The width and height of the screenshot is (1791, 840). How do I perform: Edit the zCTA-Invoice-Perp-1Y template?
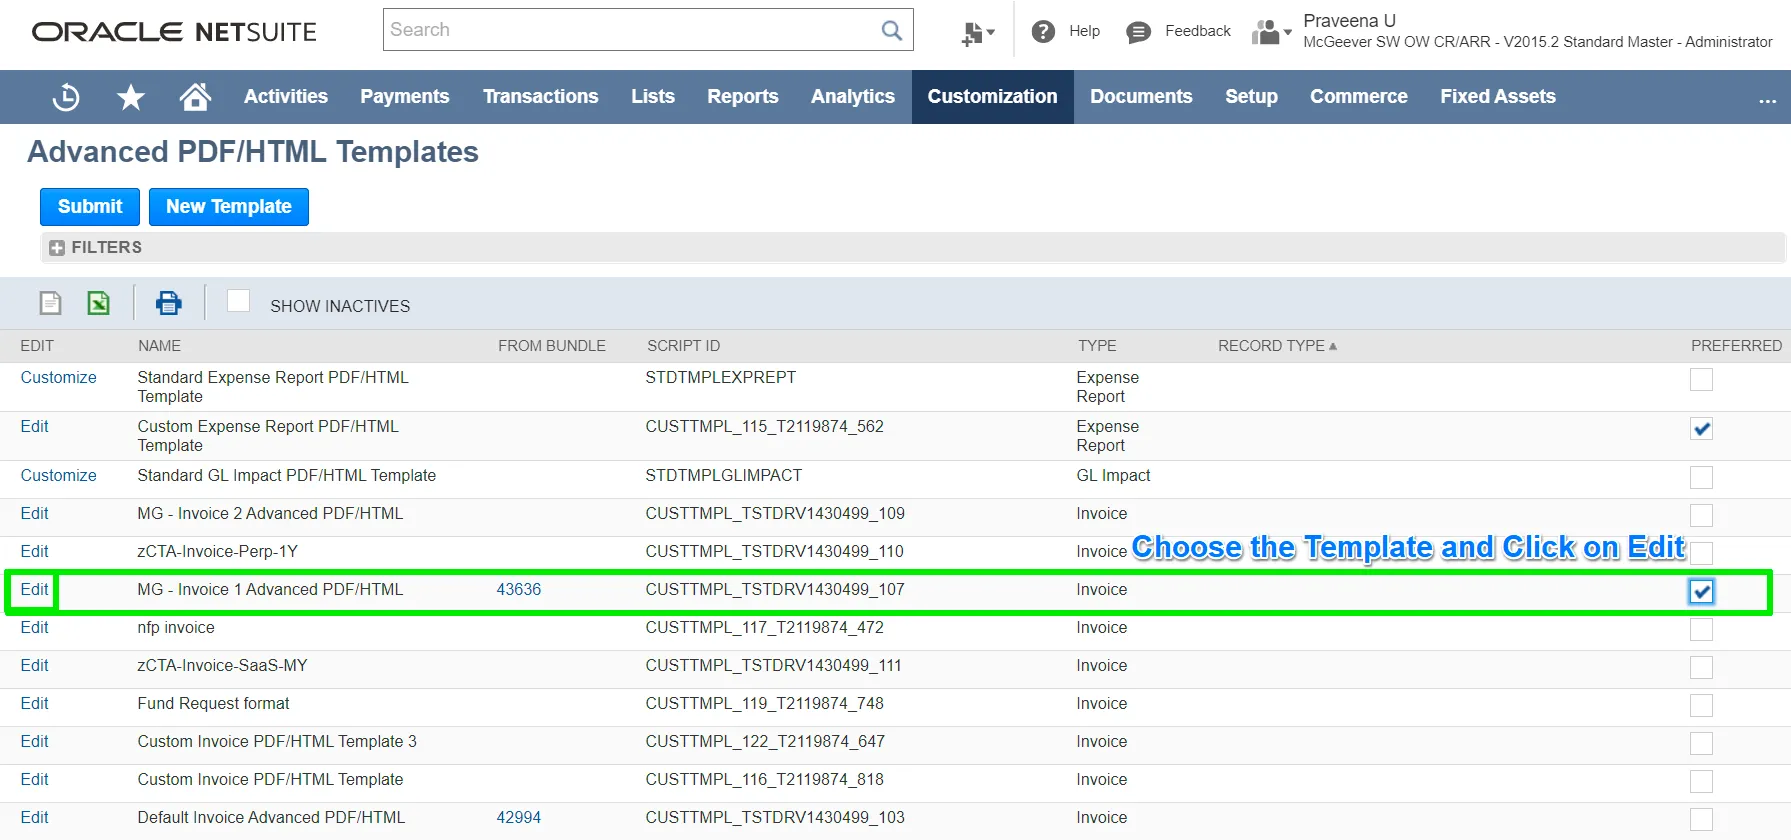coord(34,552)
